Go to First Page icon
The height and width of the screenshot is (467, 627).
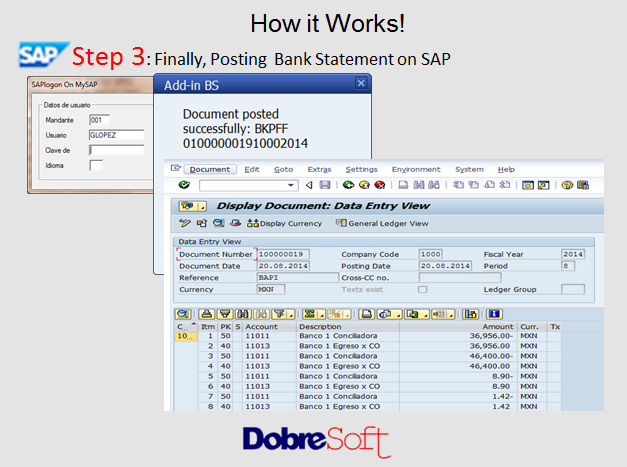coord(458,185)
